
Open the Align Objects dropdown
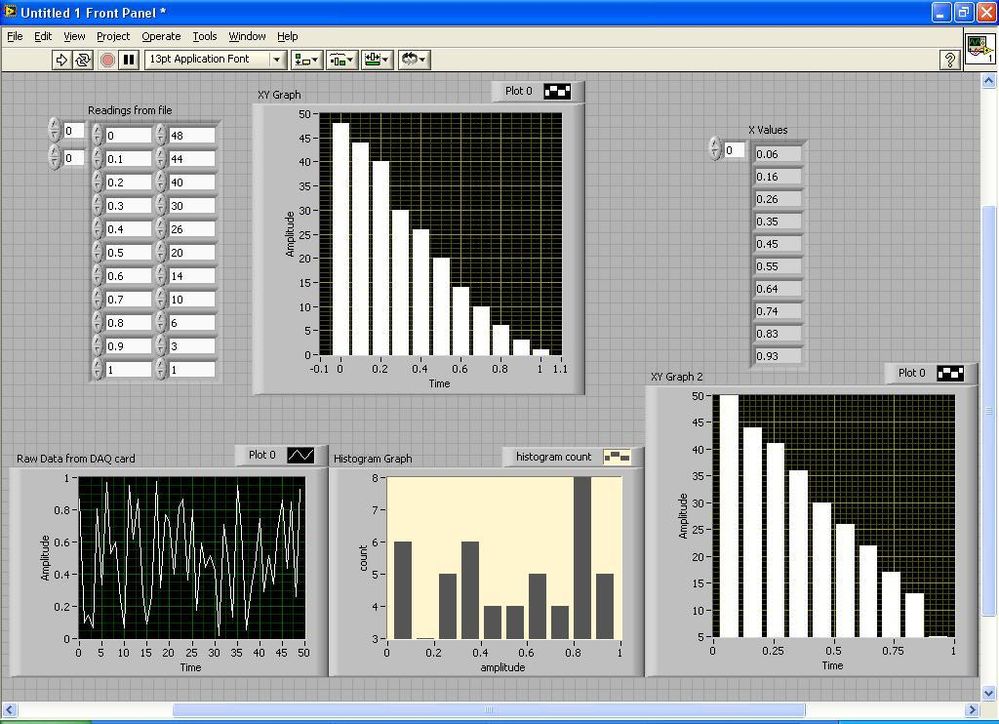coord(306,60)
